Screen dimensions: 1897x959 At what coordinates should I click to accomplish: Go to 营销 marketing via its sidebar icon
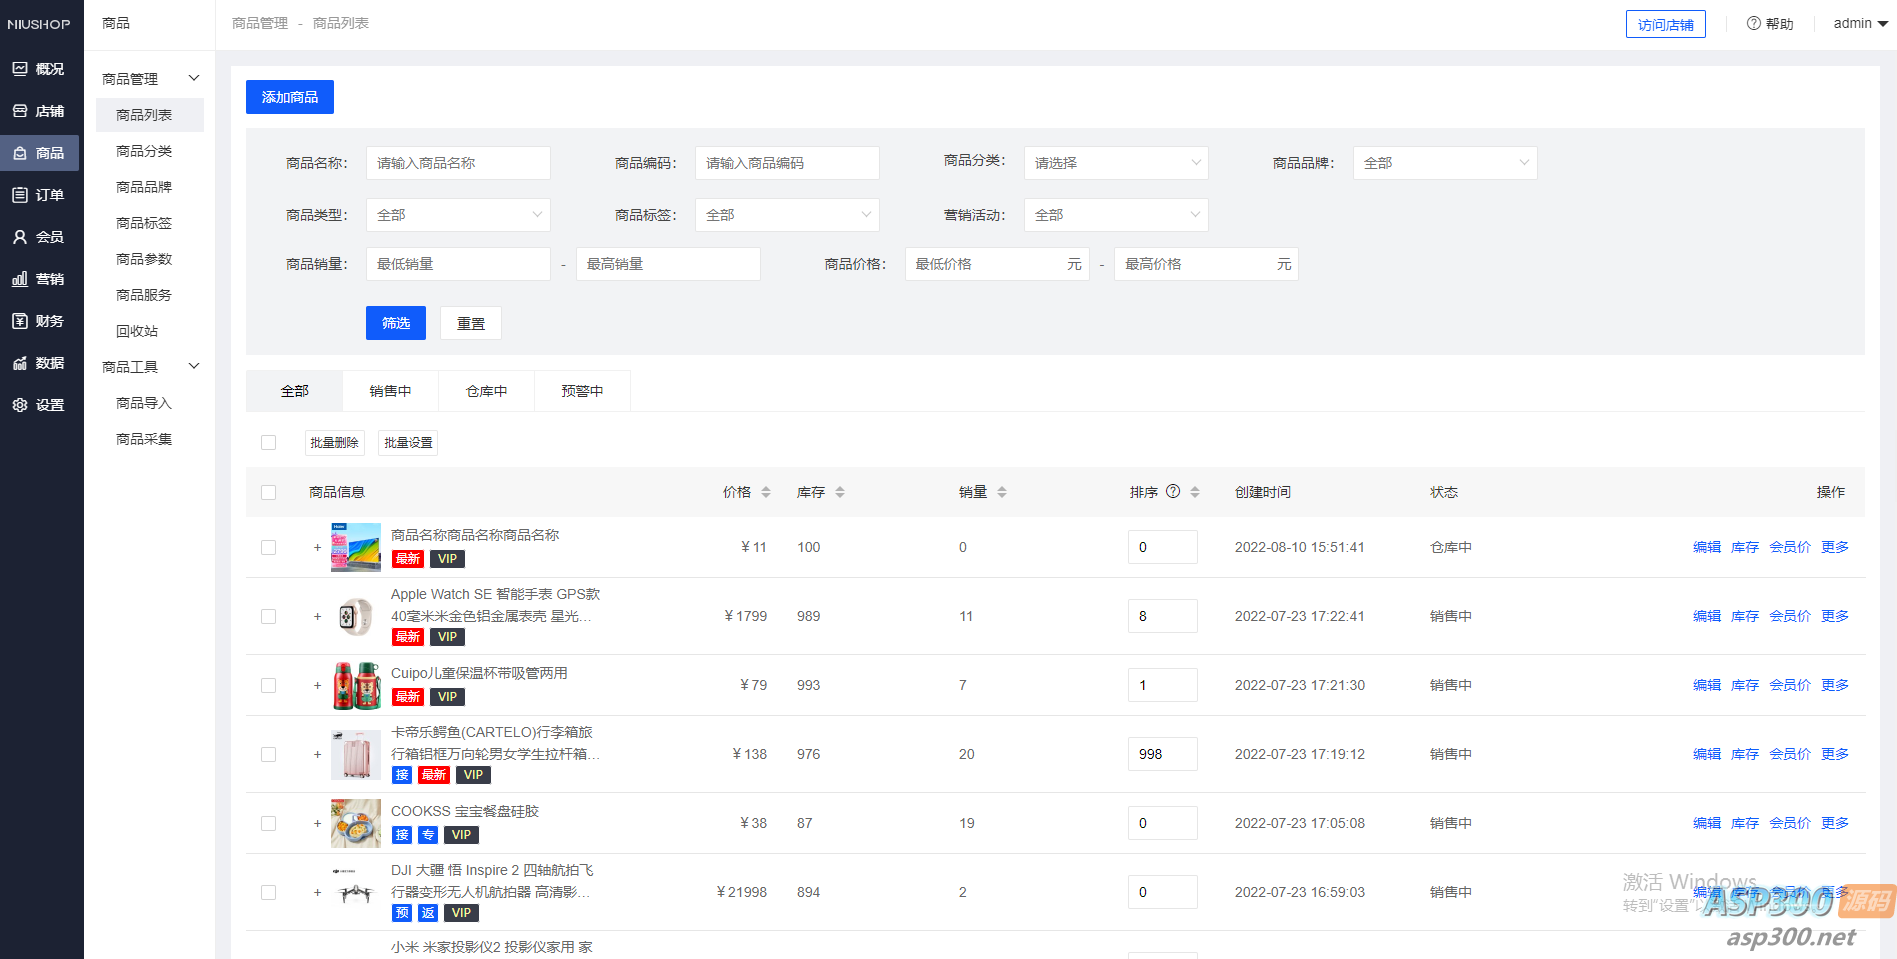click(40, 278)
